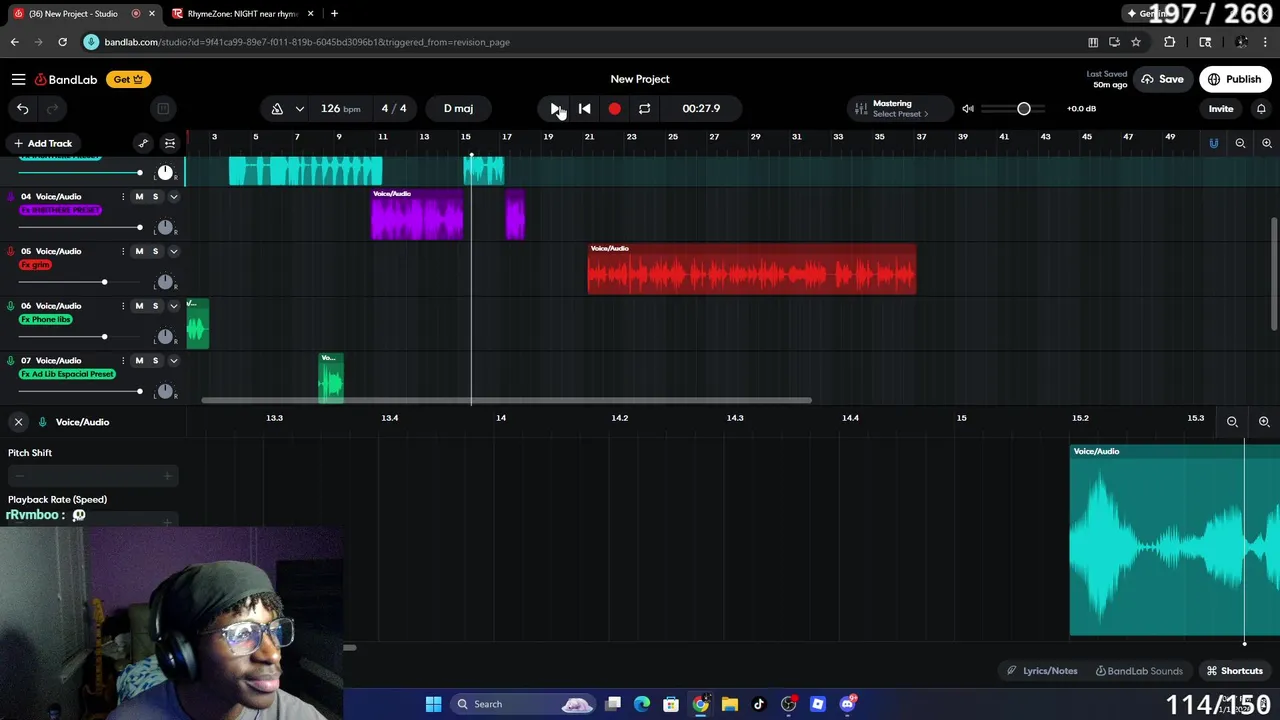This screenshot has width=1280, height=720.
Task: Adjust track 05 volume slider
Action: point(104,282)
